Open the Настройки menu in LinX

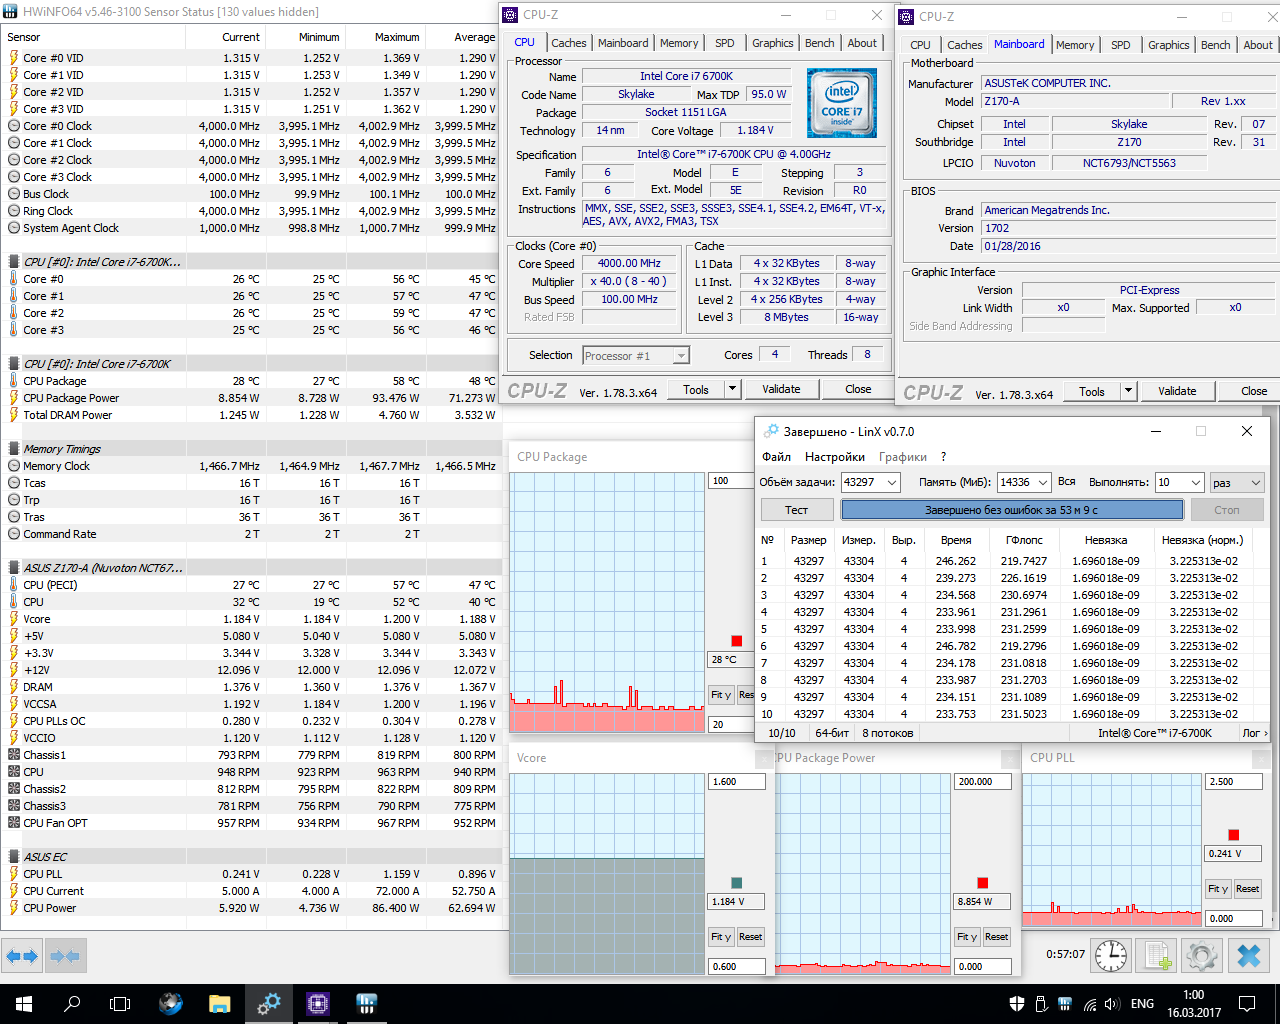(835, 457)
